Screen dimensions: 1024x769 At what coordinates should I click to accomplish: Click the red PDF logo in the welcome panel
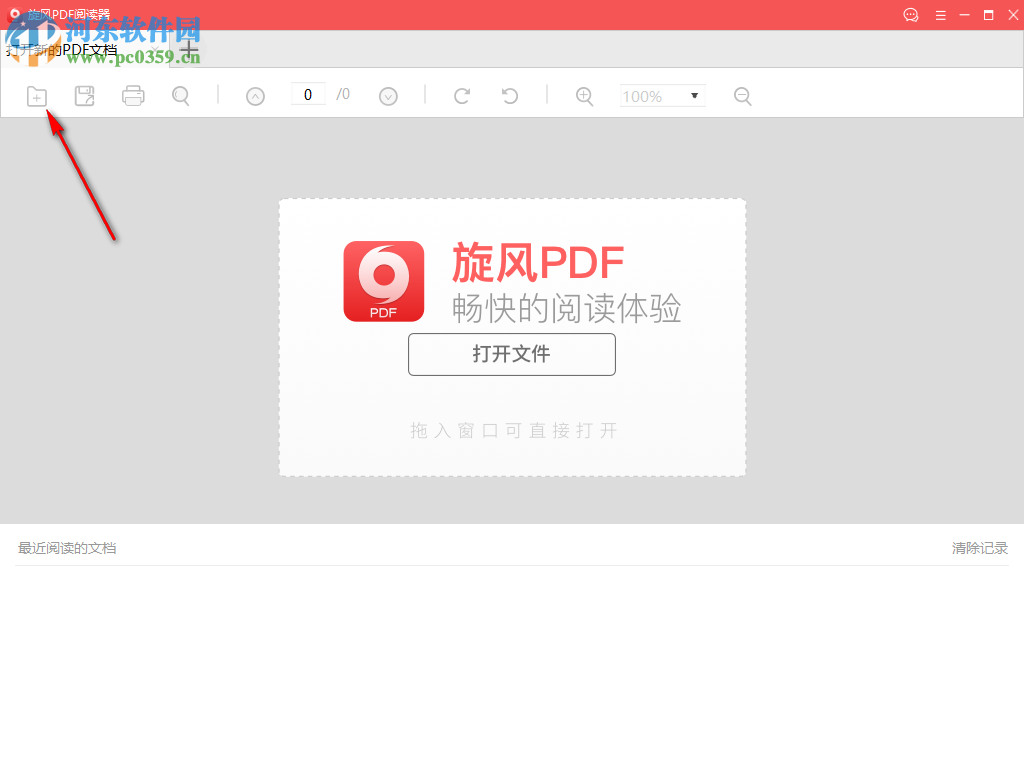tap(383, 281)
